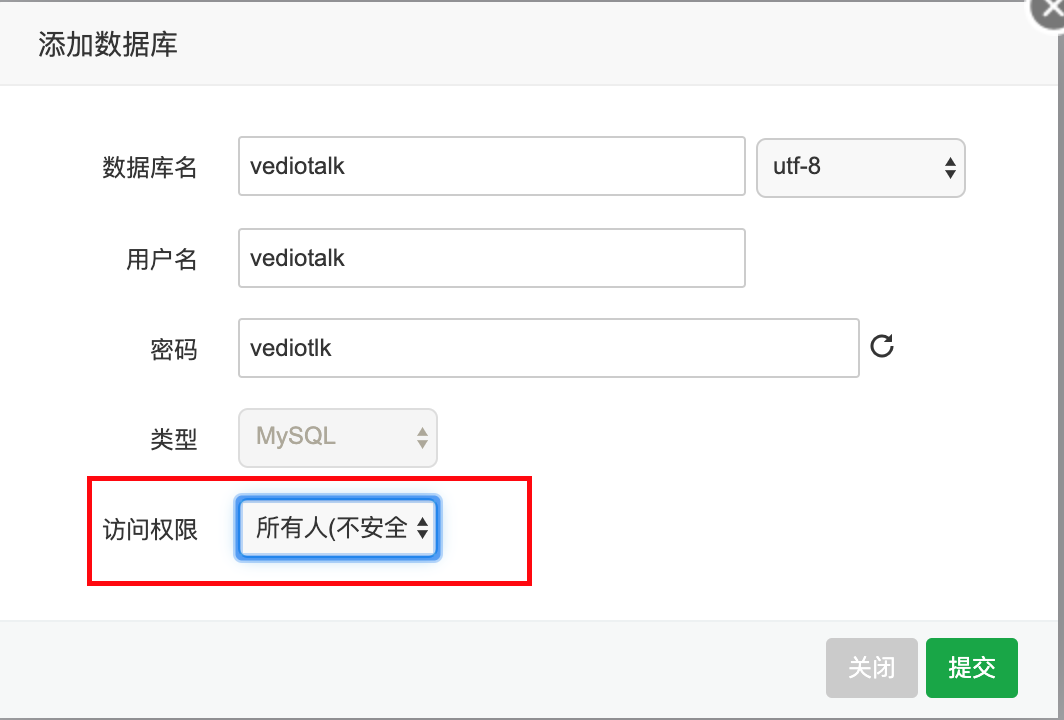Click the 密码 label
1064x720 pixels.
coord(174,349)
